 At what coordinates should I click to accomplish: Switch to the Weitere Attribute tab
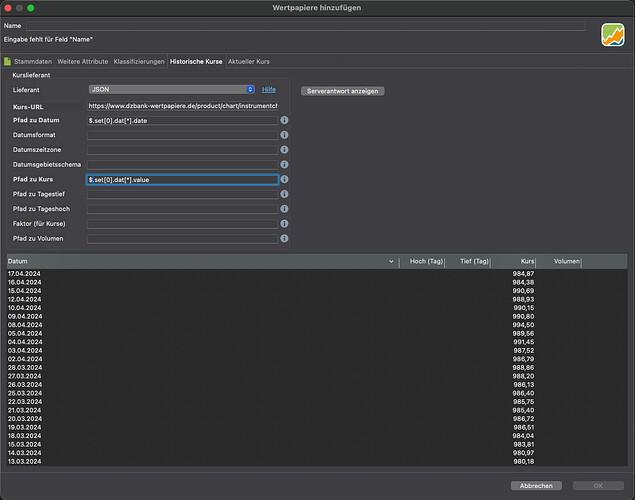pos(83,62)
